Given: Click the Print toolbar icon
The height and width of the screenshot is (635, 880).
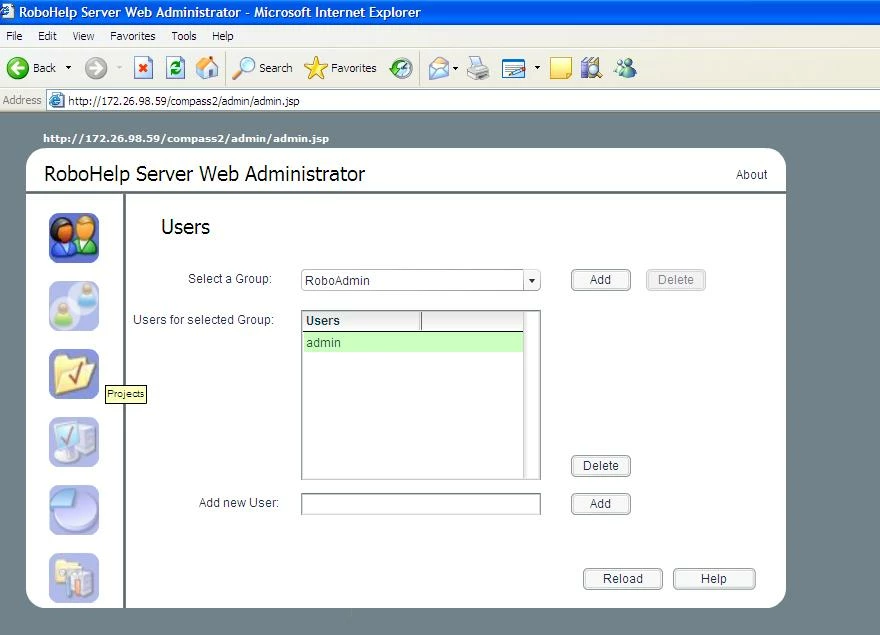Looking at the screenshot, I should tap(478, 68).
